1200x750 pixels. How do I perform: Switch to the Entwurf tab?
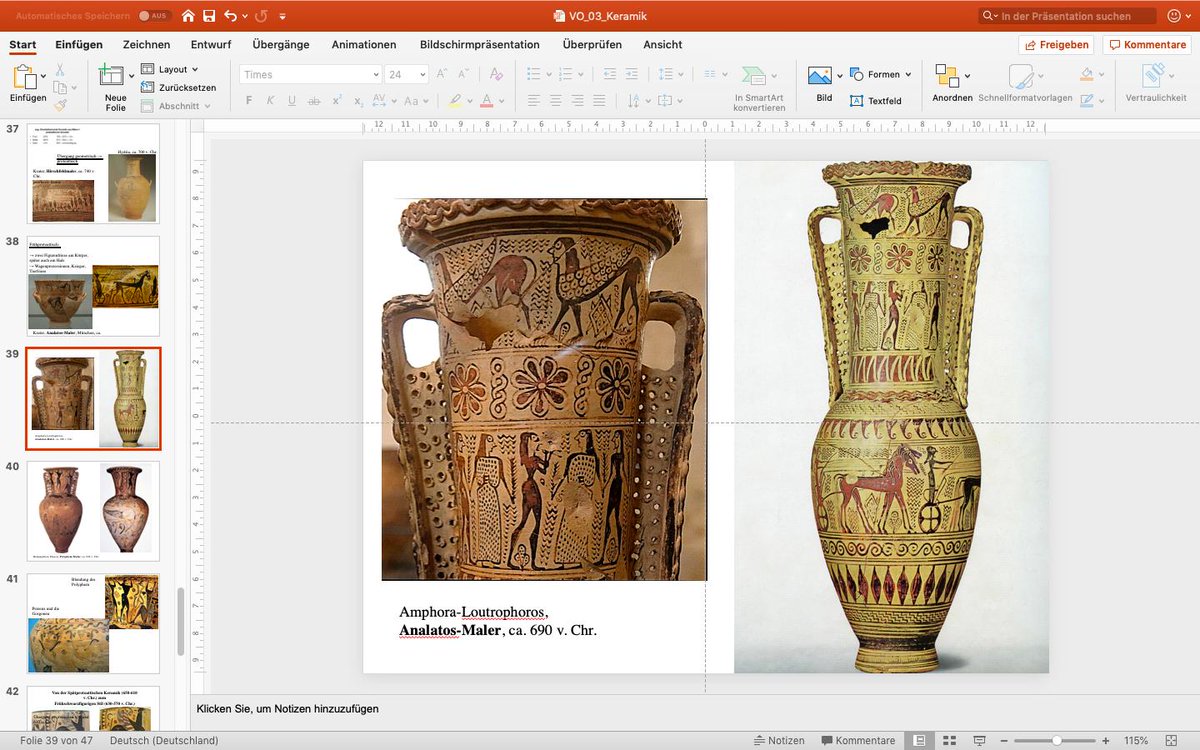pyautogui.click(x=211, y=45)
